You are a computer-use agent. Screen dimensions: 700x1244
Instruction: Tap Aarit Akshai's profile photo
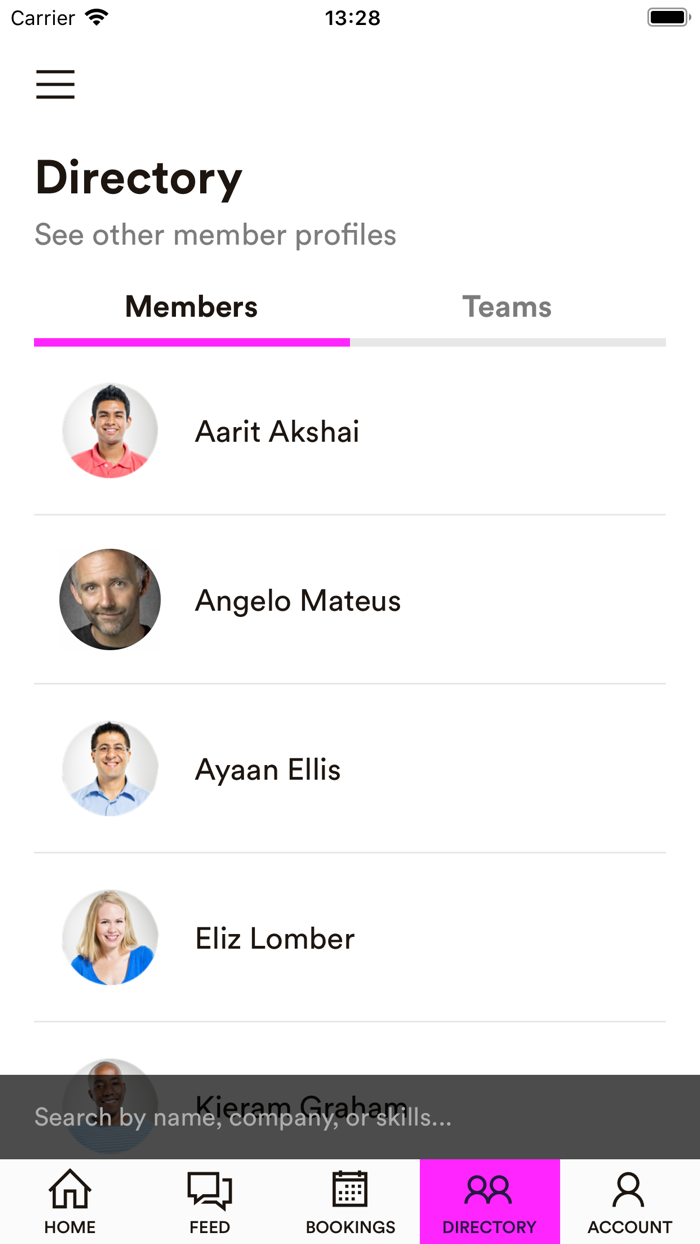coord(110,431)
